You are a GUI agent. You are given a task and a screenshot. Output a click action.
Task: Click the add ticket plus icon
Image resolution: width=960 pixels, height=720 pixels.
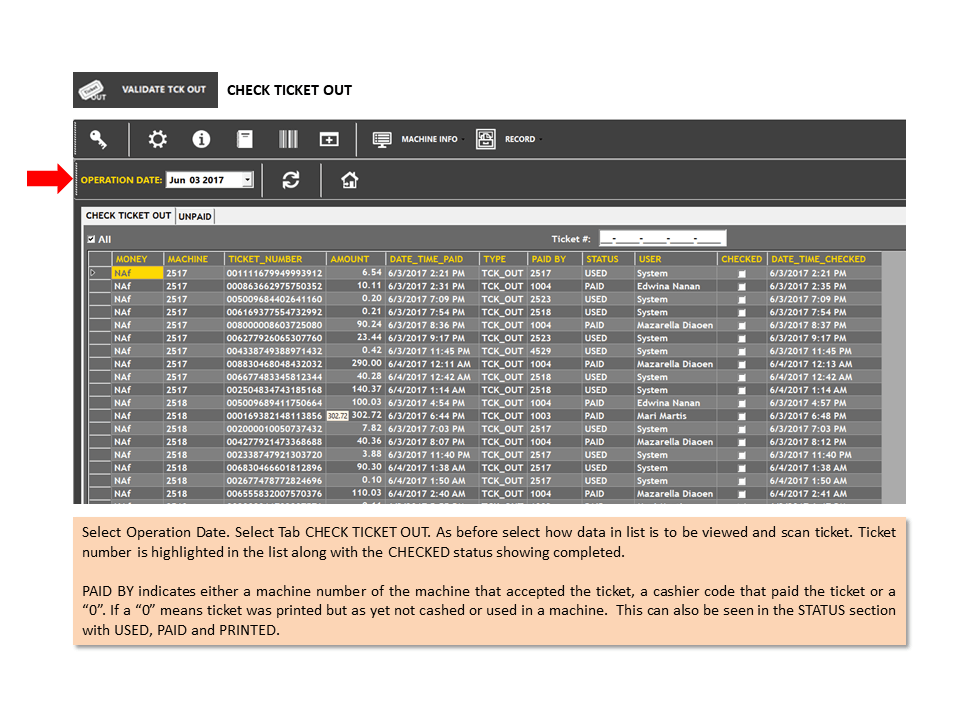[x=329, y=140]
